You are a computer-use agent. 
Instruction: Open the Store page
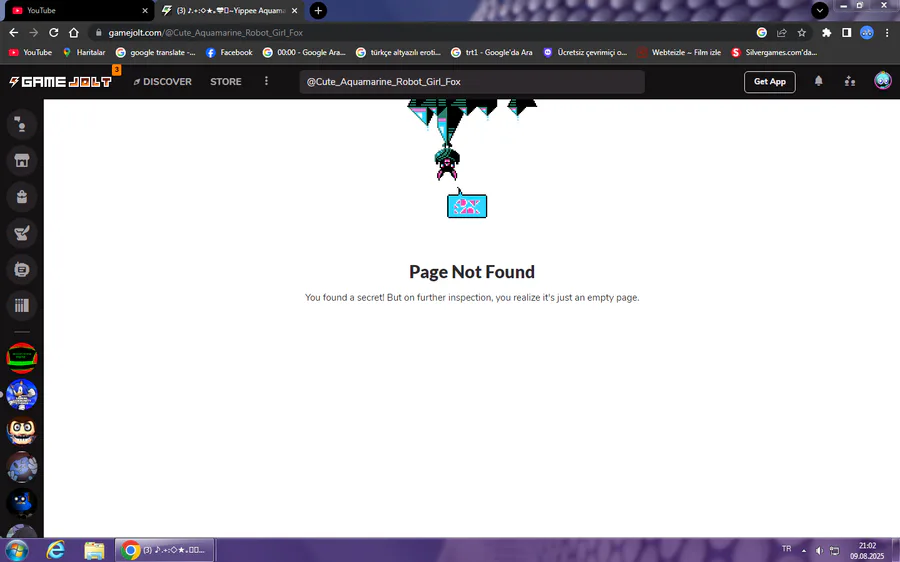click(226, 82)
